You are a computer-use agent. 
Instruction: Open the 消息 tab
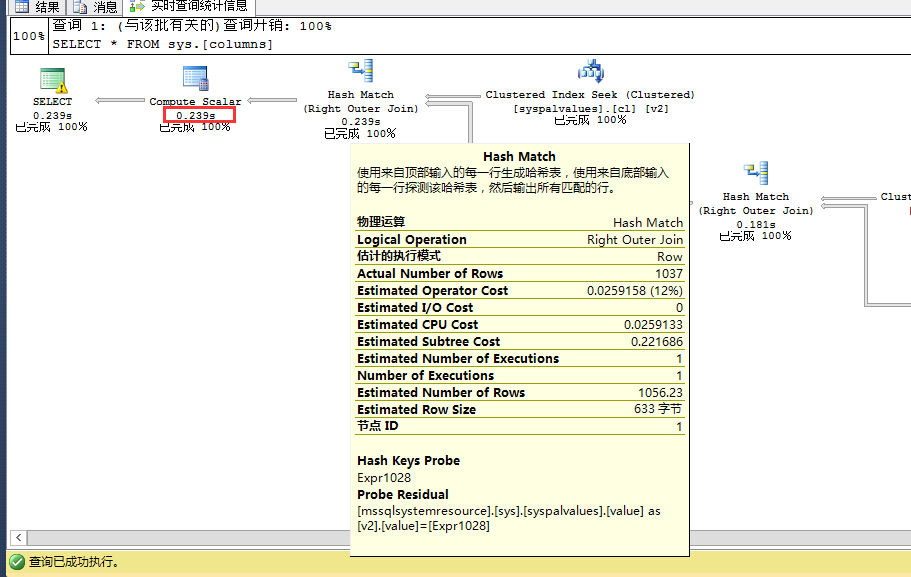[x=105, y=7]
